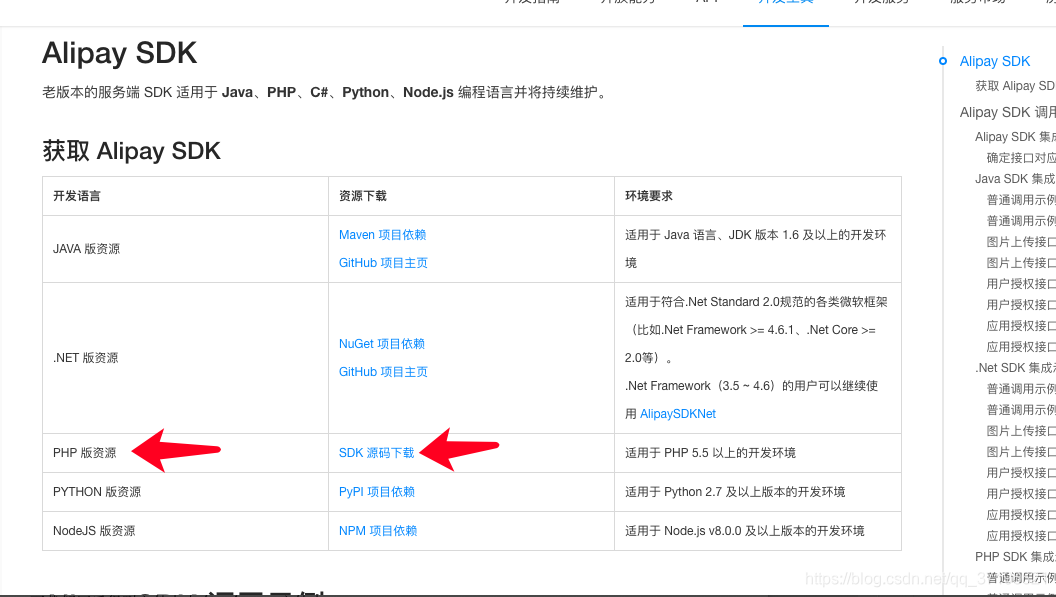The image size is (1056, 597).
Task: Open the Maven 项目依赖 link
Action: pyautogui.click(x=383, y=235)
